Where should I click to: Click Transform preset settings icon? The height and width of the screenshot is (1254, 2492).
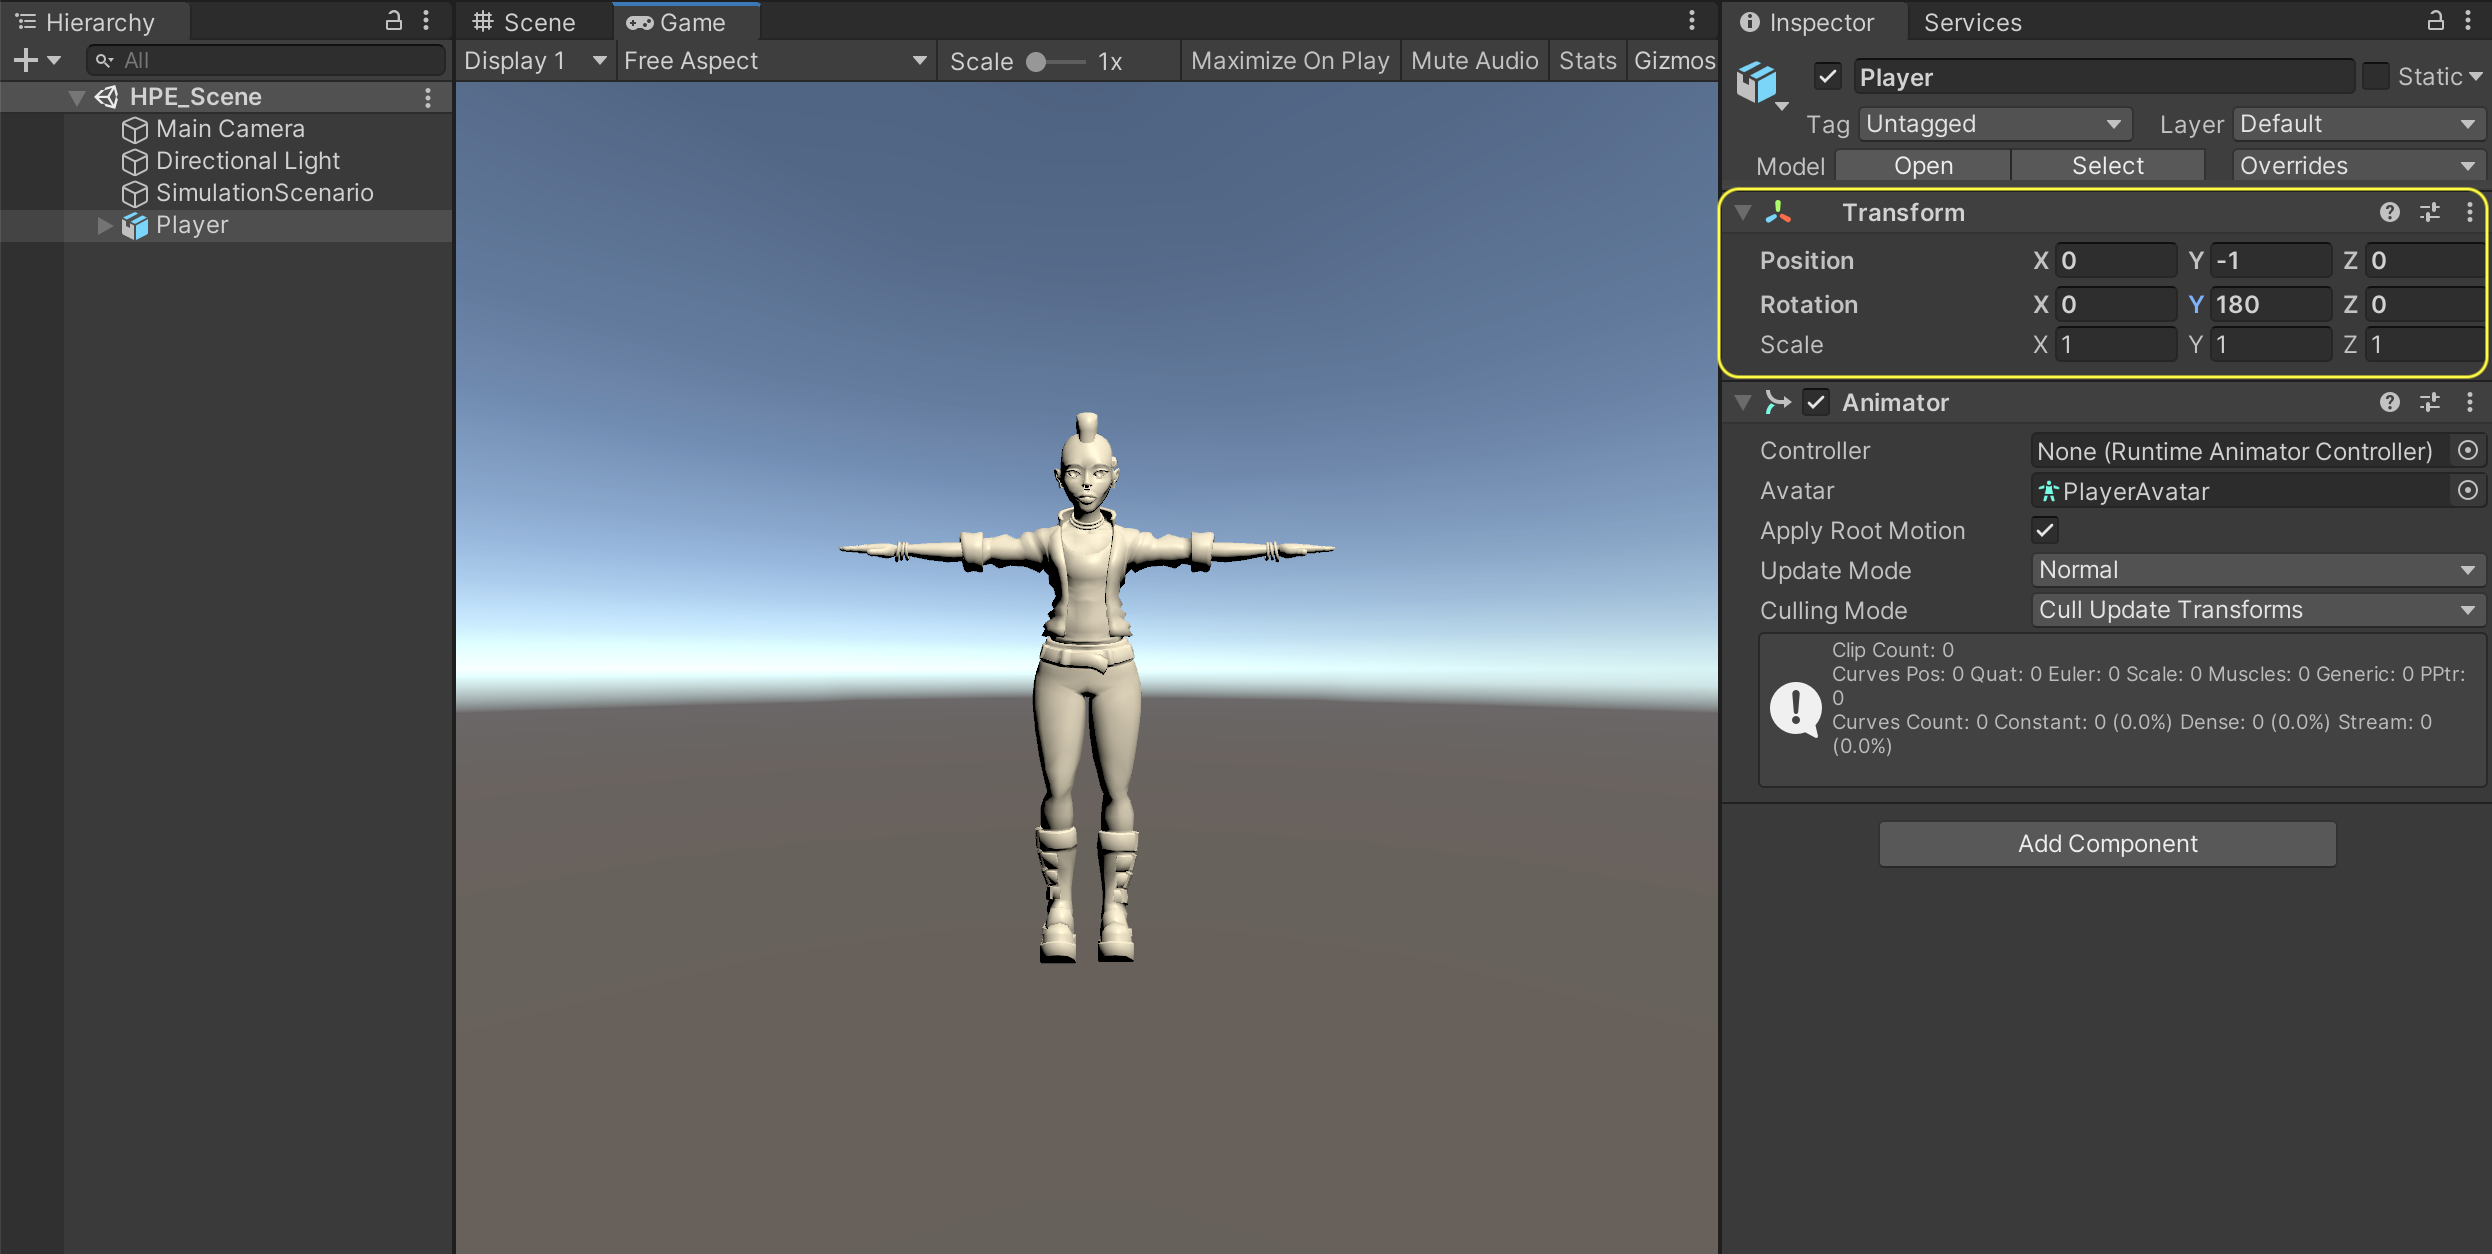(2429, 212)
